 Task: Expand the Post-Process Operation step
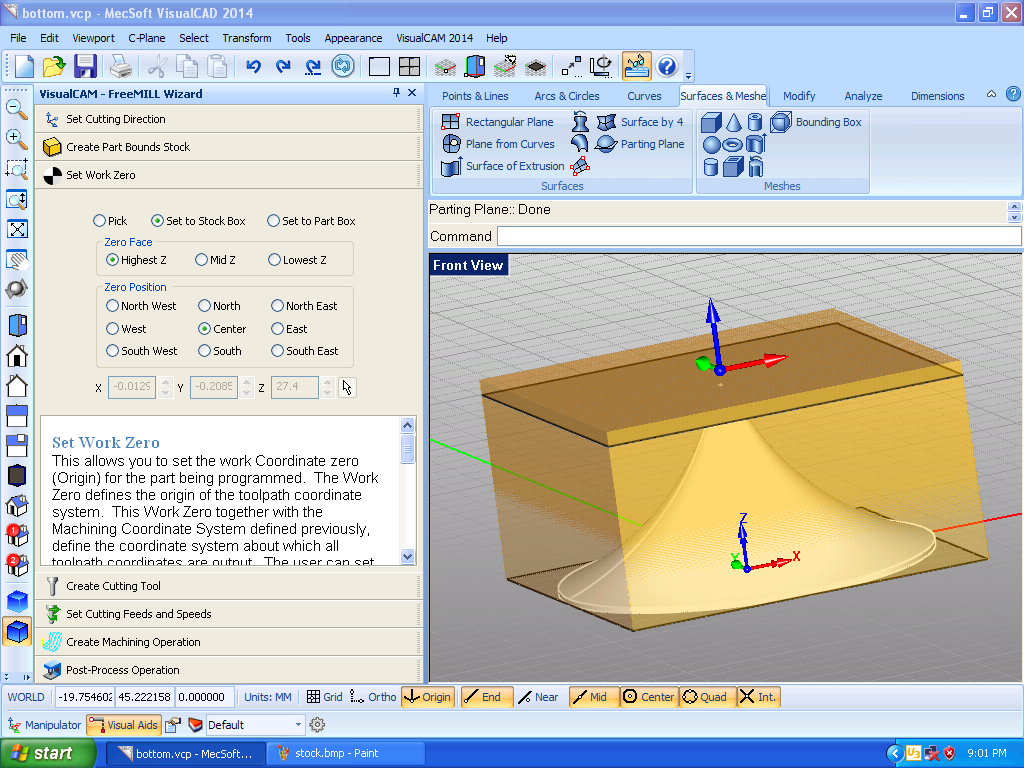[227, 670]
